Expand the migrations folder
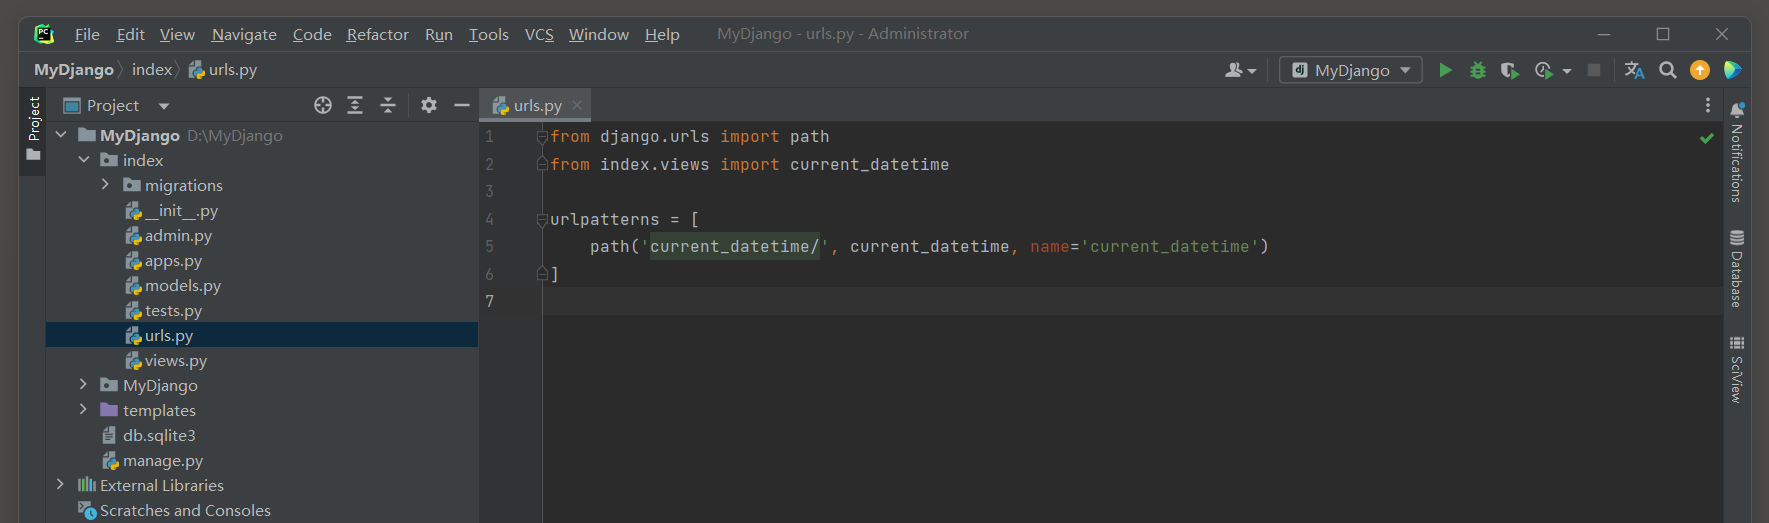 [x=105, y=185]
